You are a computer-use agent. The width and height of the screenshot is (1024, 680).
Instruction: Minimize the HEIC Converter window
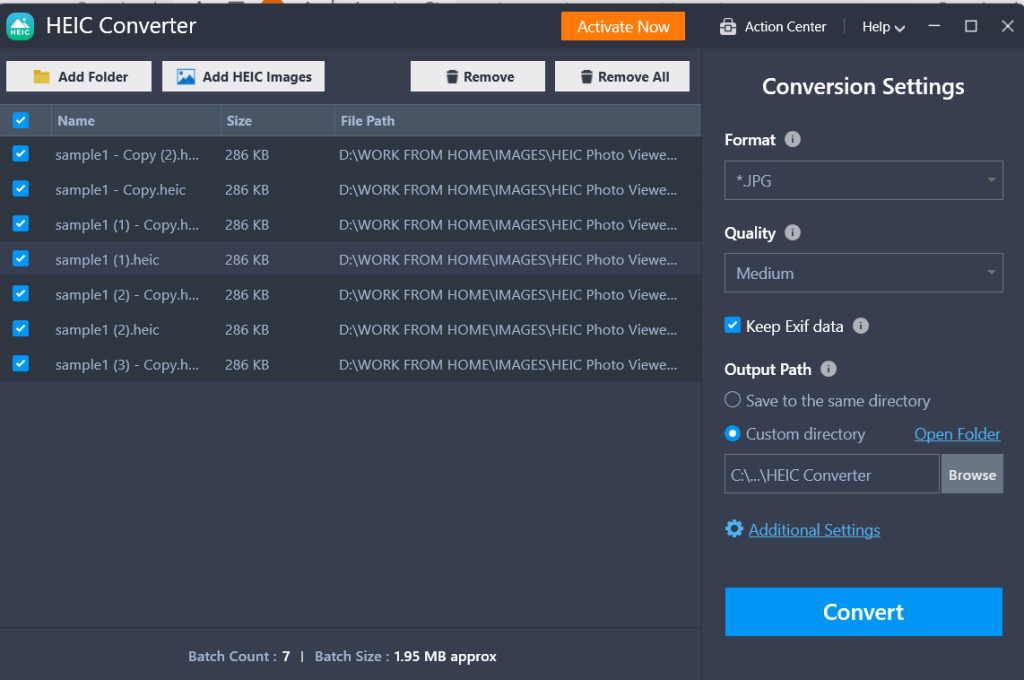pyautogui.click(x=935, y=26)
